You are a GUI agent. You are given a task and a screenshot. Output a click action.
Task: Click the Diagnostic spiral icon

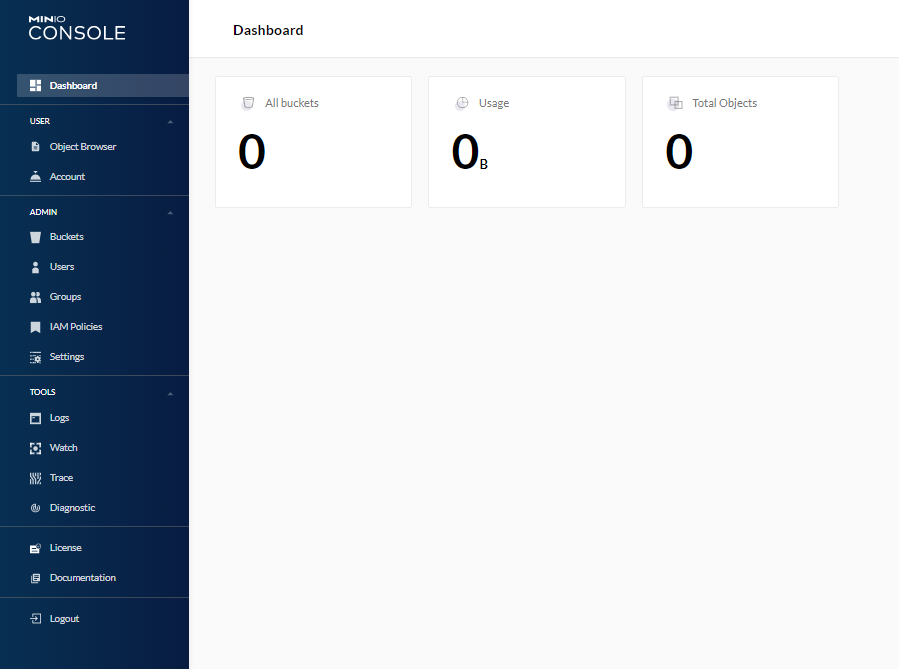point(35,508)
